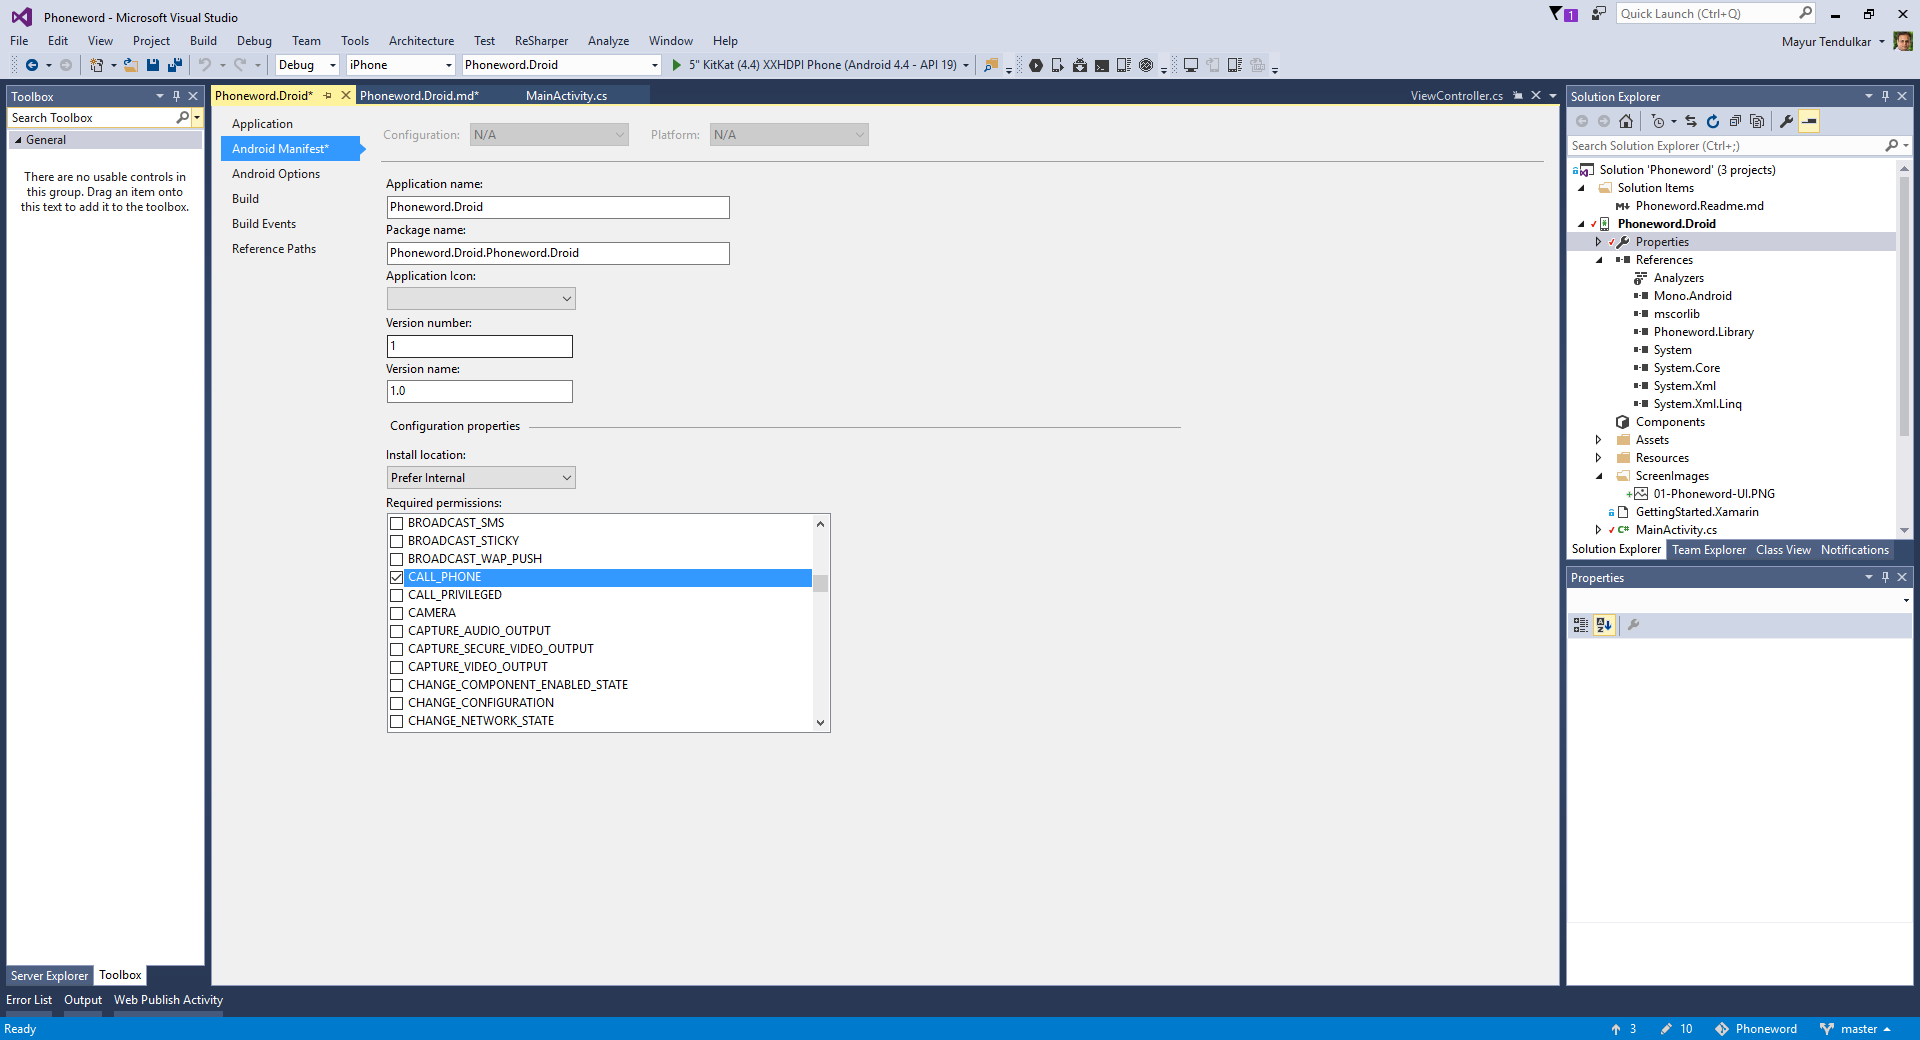This screenshot has height=1040, width=1920.
Task: Open the Analyze menu
Action: point(608,41)
